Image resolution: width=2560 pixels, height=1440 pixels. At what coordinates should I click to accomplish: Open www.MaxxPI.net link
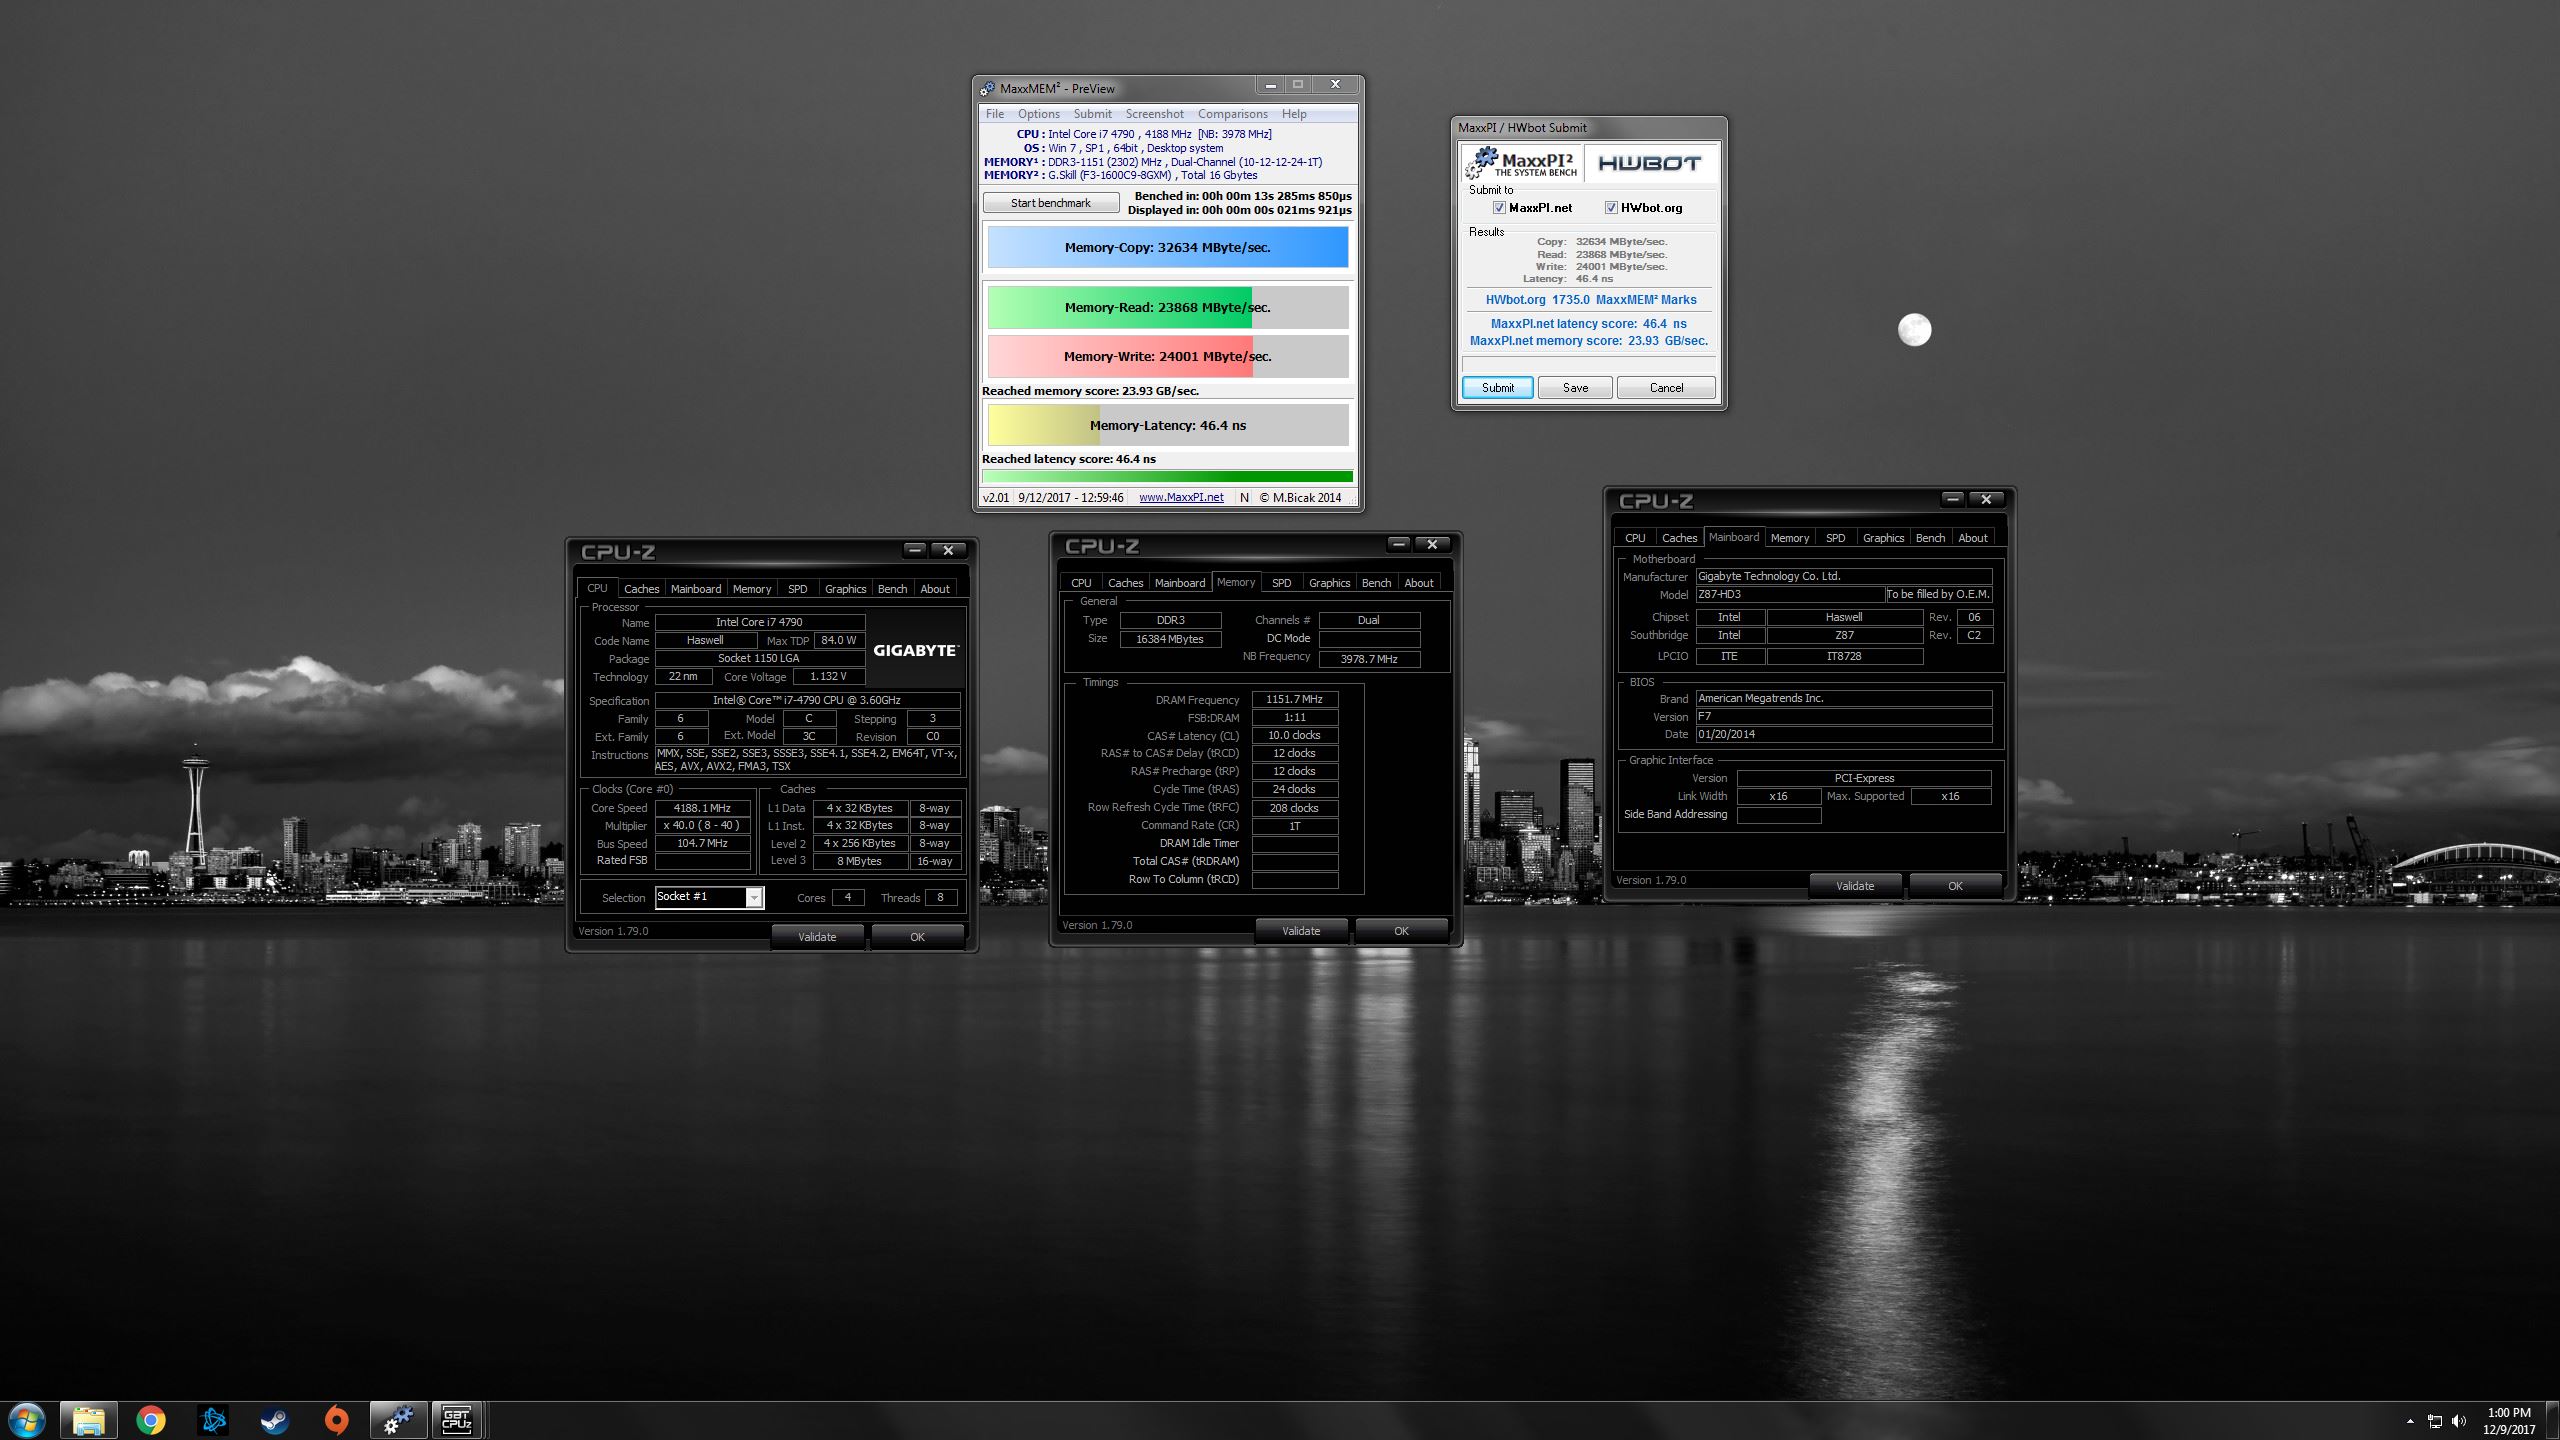[x=1181, y=497]
